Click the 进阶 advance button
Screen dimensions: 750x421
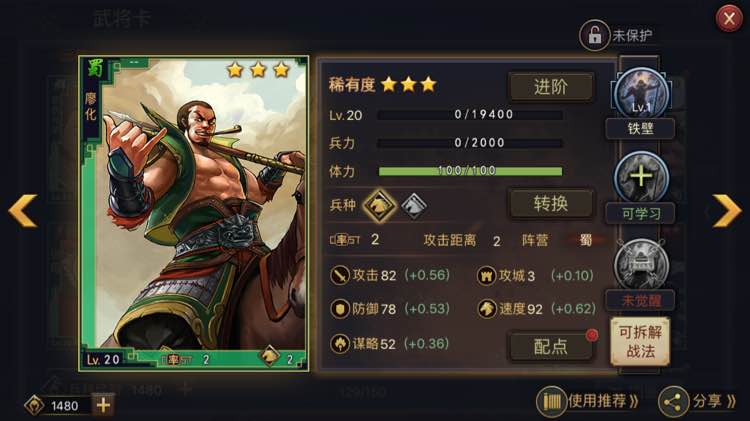[551, 87]
